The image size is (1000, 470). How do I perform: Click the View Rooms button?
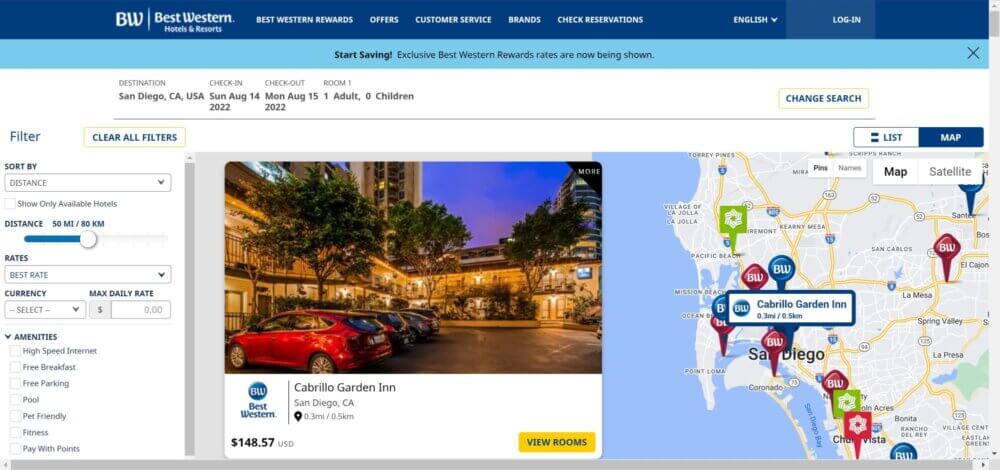(x=557, y=442)
